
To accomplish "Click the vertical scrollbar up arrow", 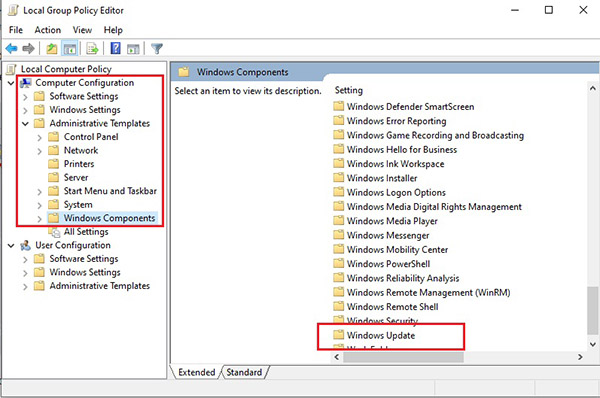I will [x=593, y=88].
